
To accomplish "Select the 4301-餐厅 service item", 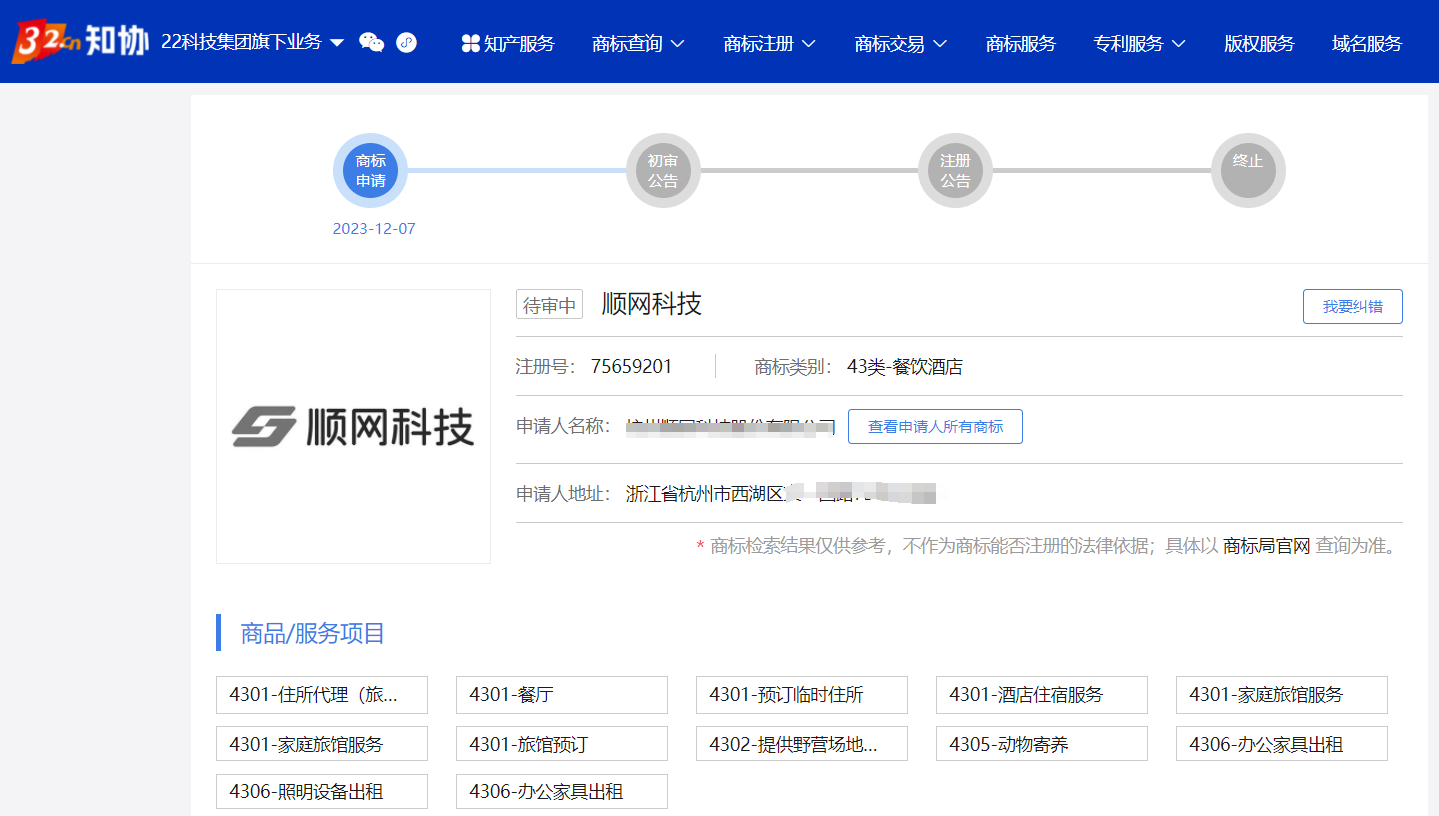I will point(562,694).
